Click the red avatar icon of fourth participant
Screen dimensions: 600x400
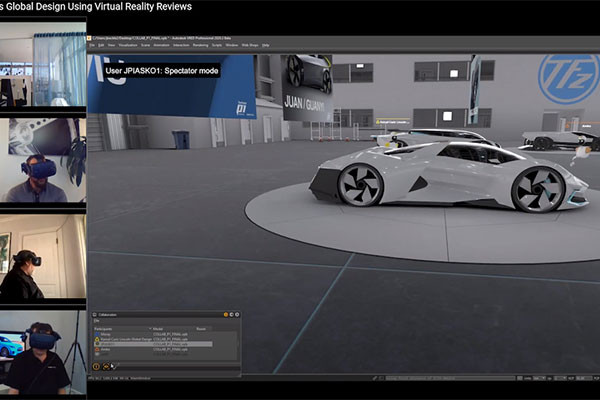[97, 349]
